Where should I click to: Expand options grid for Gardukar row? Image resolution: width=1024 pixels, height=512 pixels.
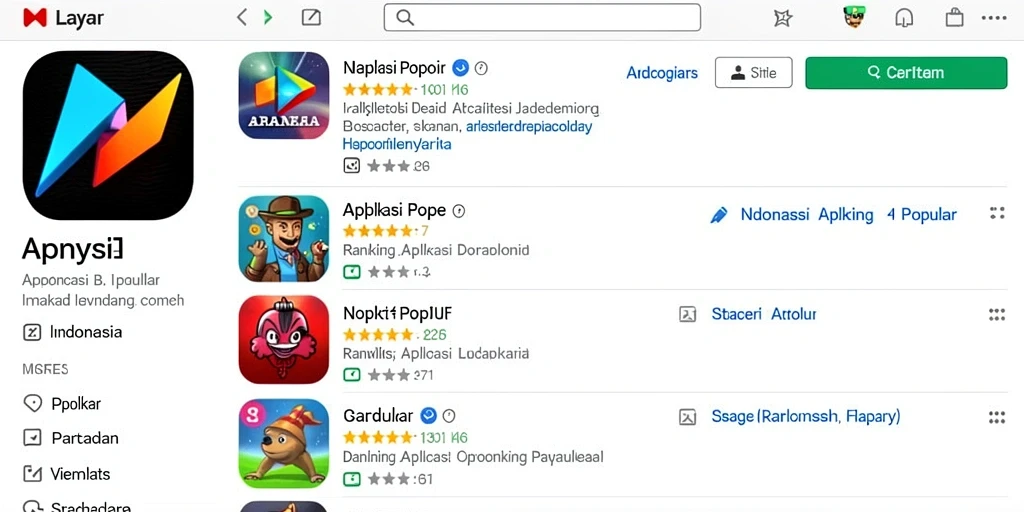tap(997, 417)
